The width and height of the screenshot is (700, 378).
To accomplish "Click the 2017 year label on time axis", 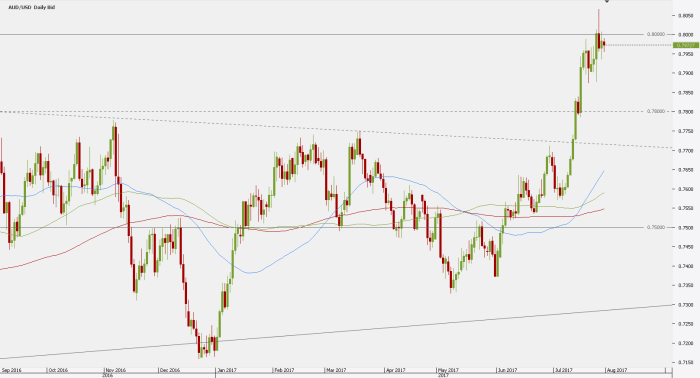I will [x=443, y=376].
